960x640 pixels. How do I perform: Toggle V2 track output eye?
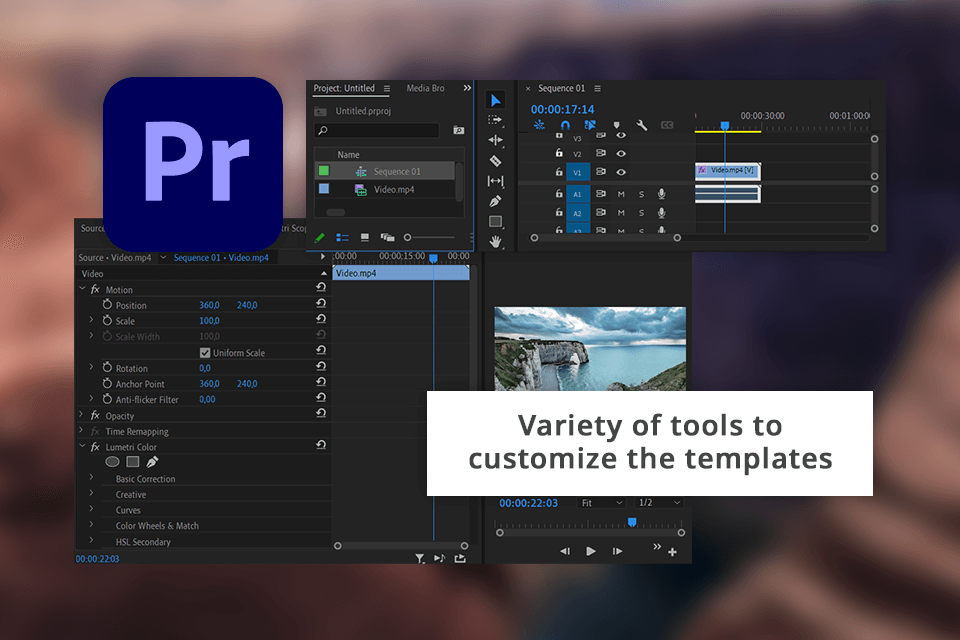(621, 154)
